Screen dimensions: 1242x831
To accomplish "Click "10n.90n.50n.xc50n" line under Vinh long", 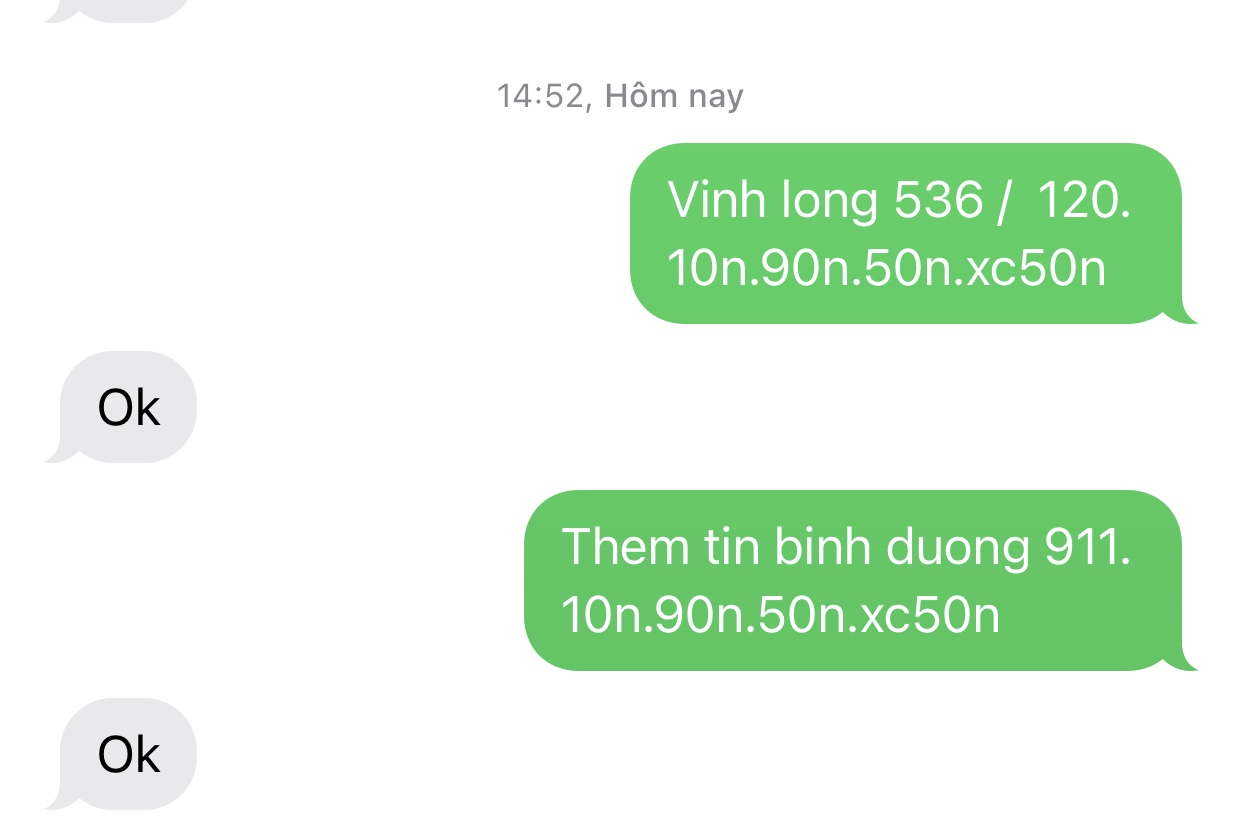I will click(x=886, y=268).
